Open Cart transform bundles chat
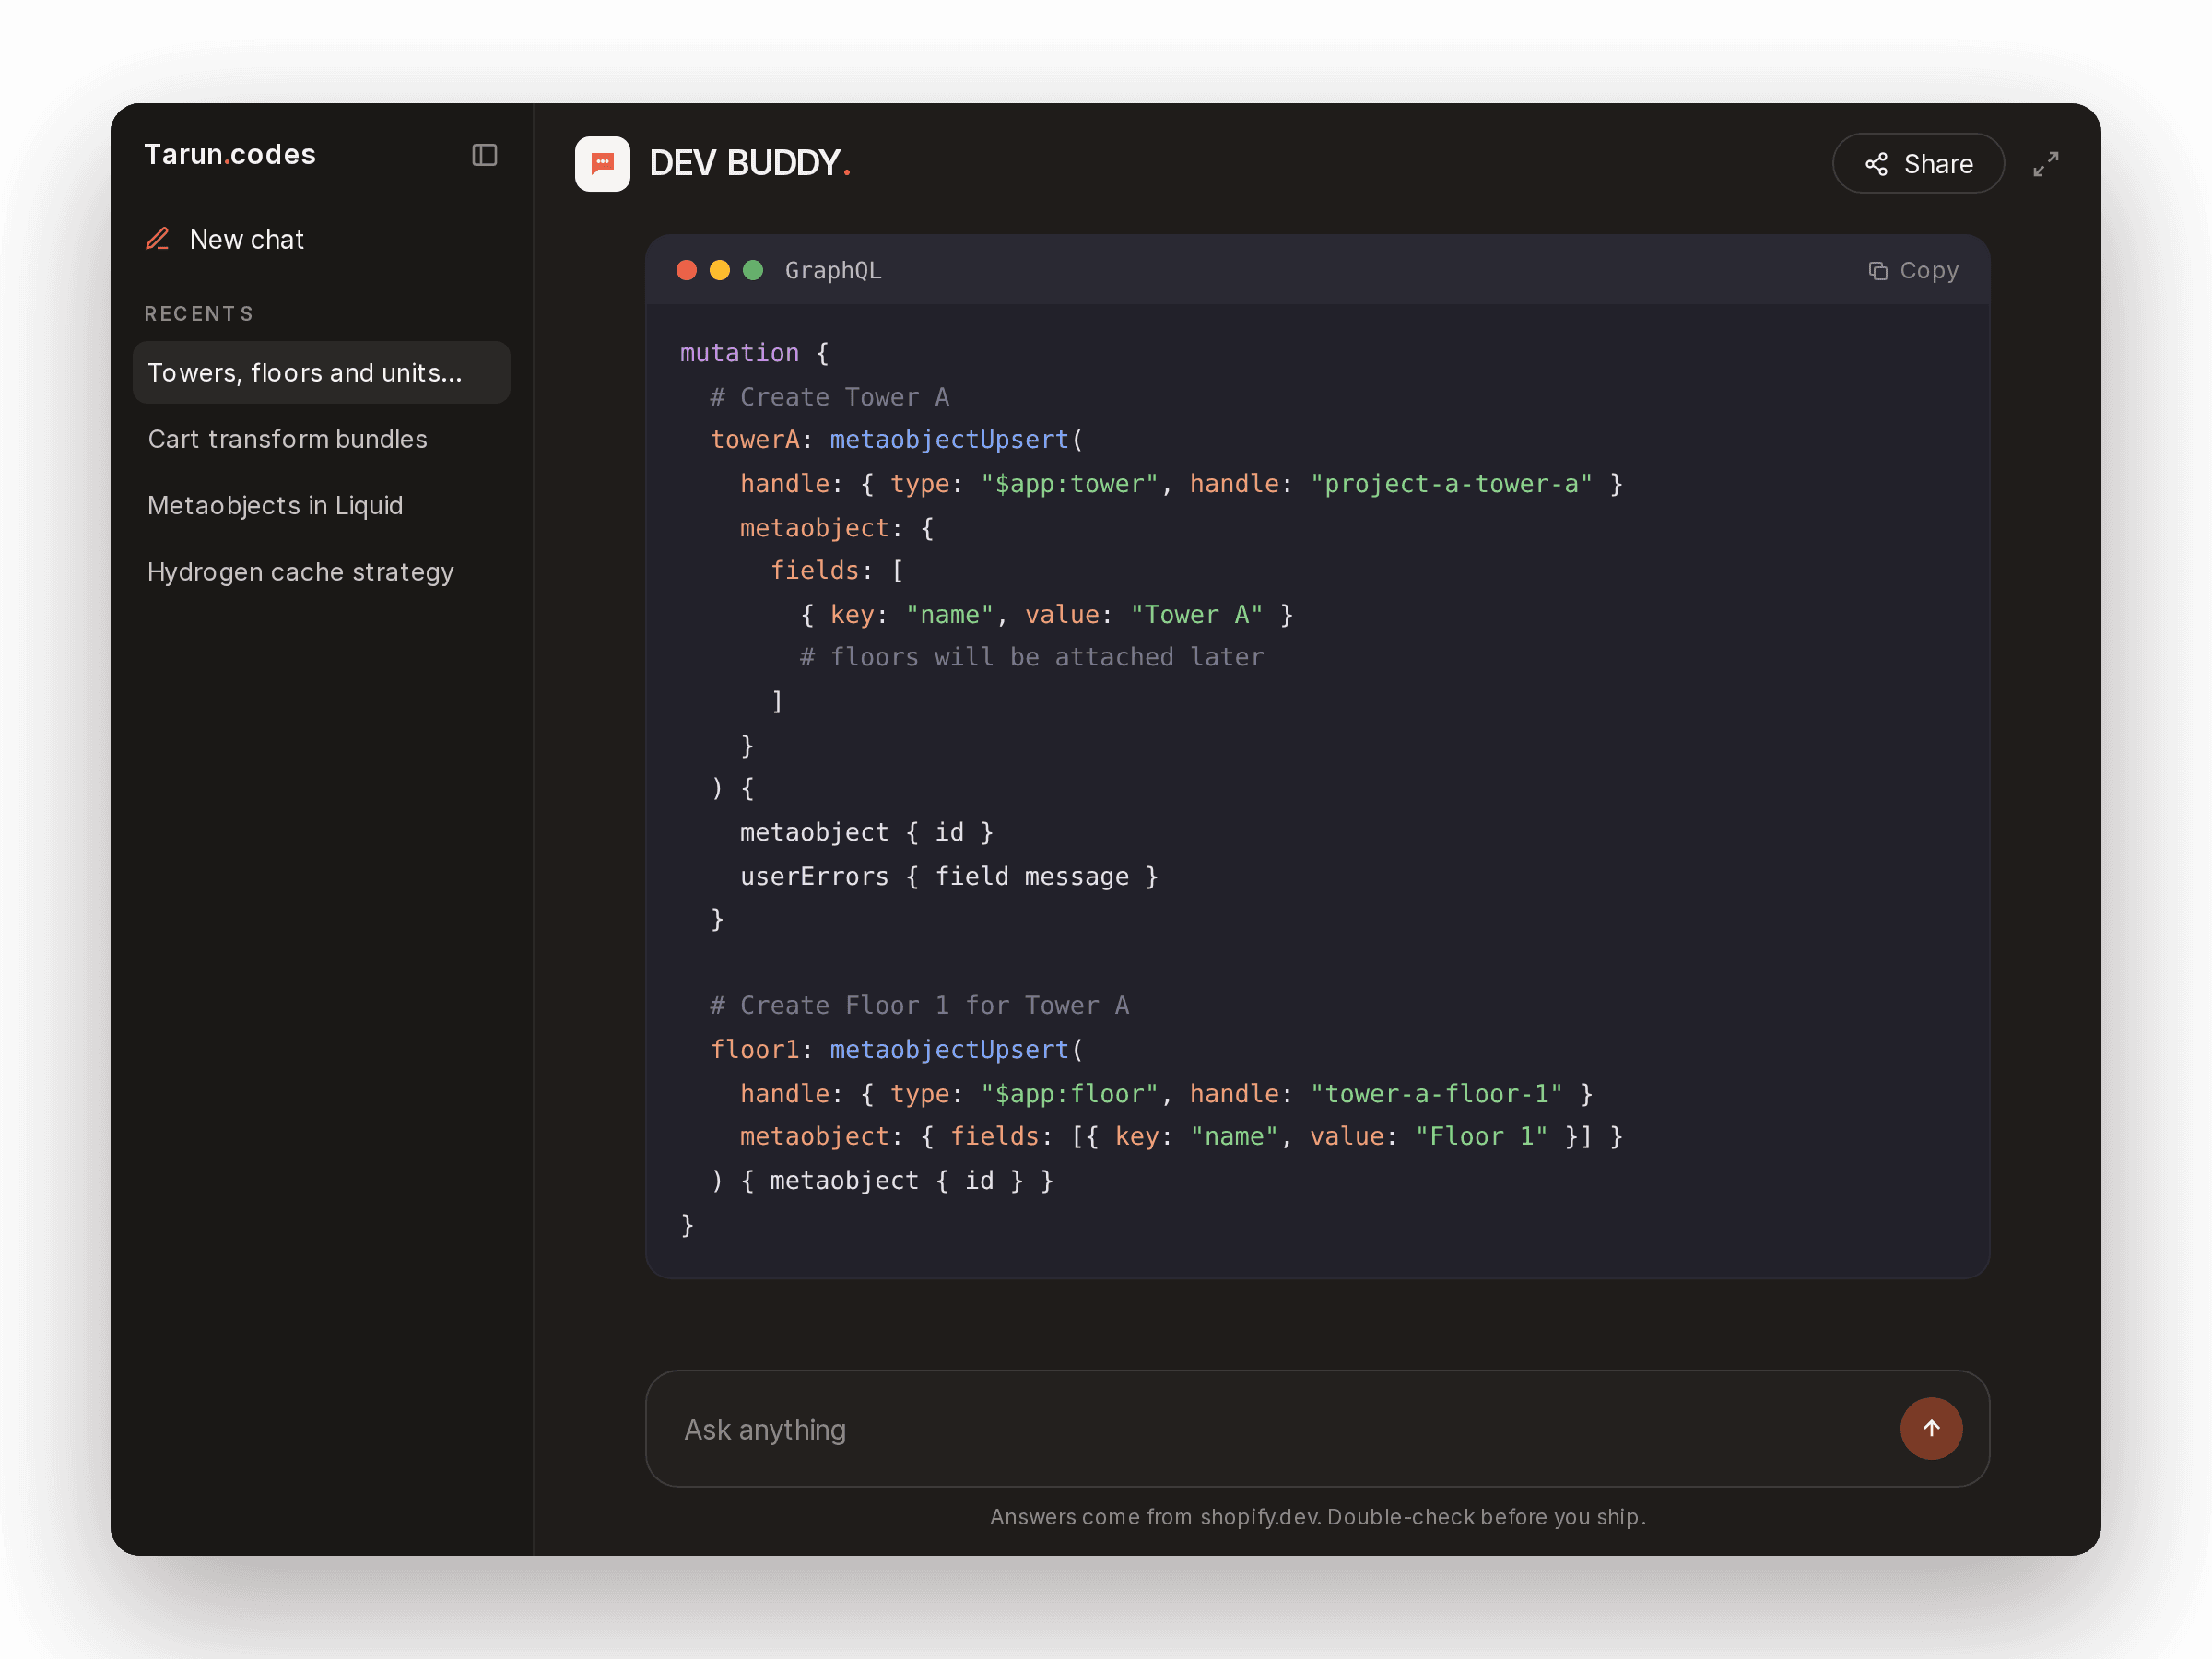The width and height of the screenshot is (2212, 1659). tap(321, 439)
